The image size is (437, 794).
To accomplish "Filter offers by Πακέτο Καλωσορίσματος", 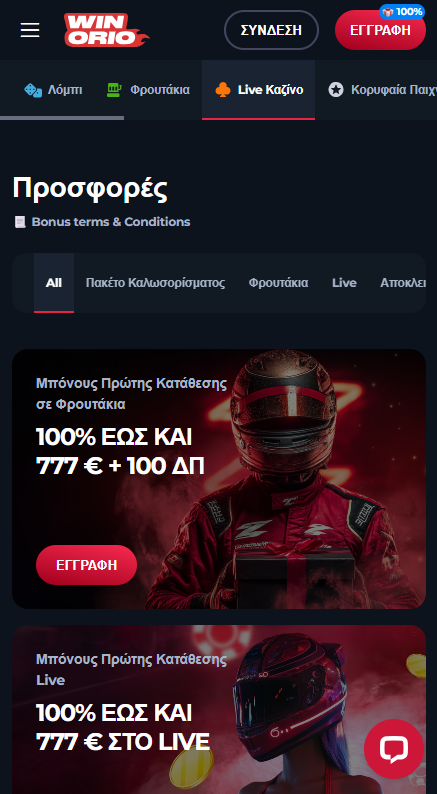I will coord(155,283).
